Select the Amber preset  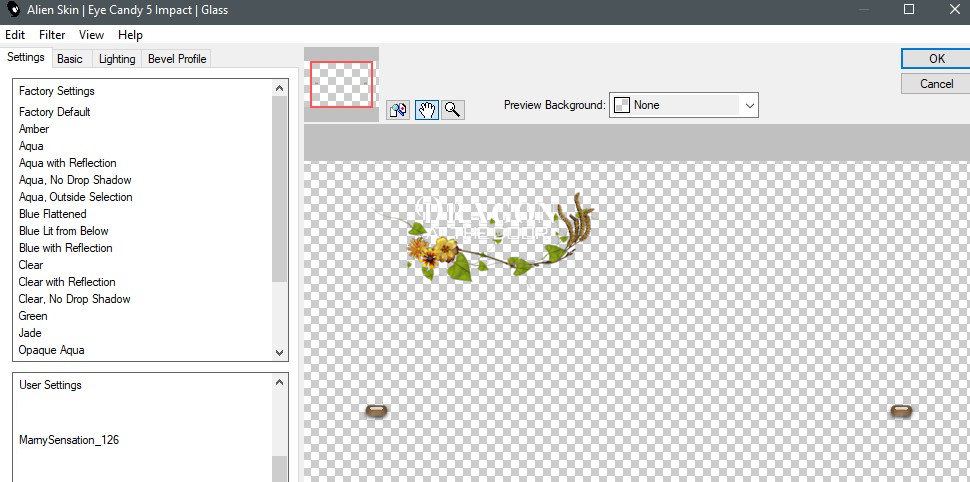(x=34, y=129)
